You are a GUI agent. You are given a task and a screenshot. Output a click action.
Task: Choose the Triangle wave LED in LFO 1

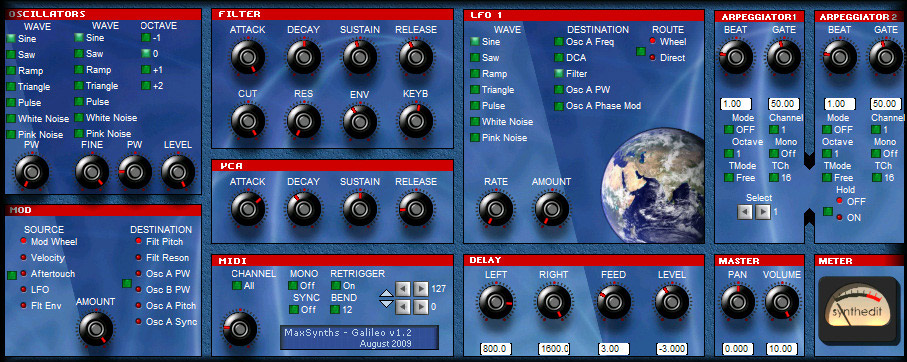475,90
